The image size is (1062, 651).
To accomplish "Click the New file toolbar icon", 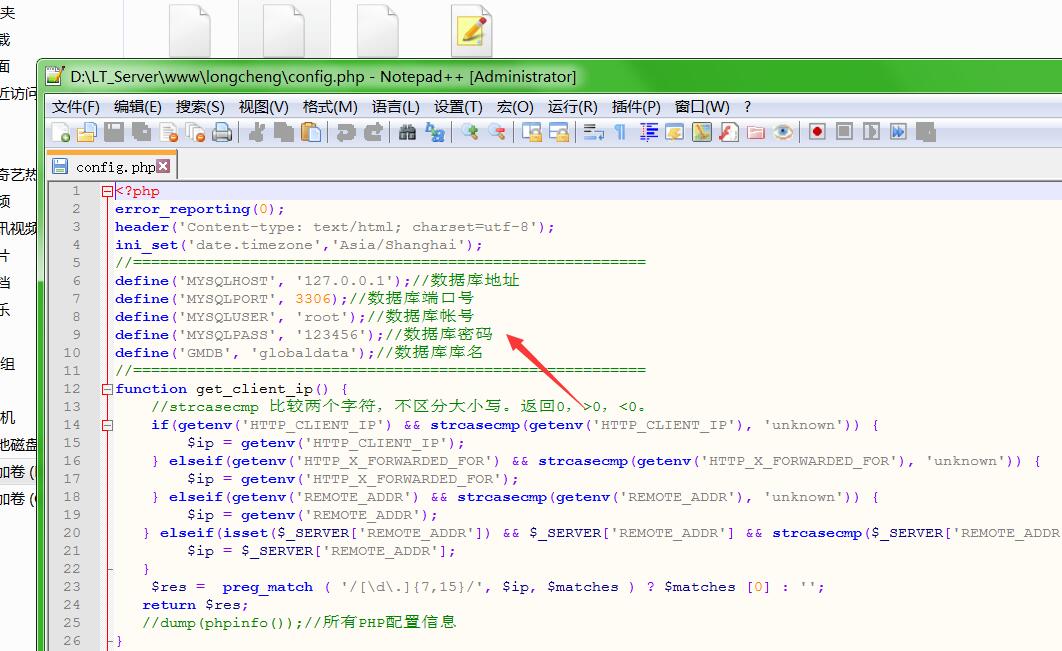I will click(61, 132).
